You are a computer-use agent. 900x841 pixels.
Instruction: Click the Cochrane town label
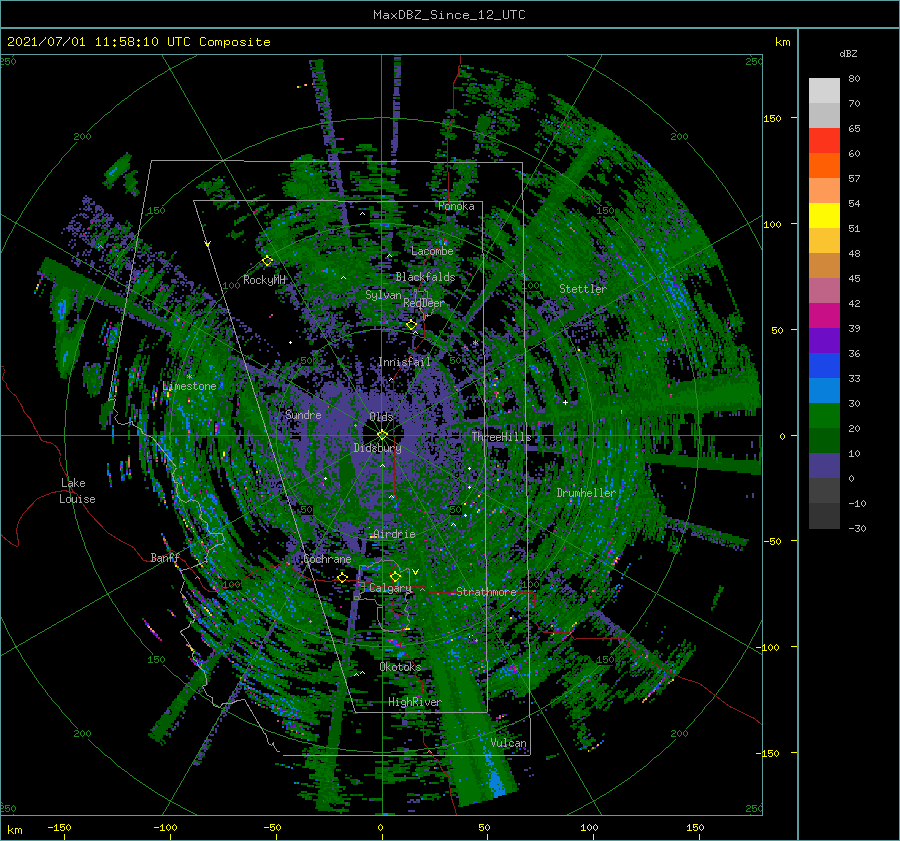click(x=327, y=559)
